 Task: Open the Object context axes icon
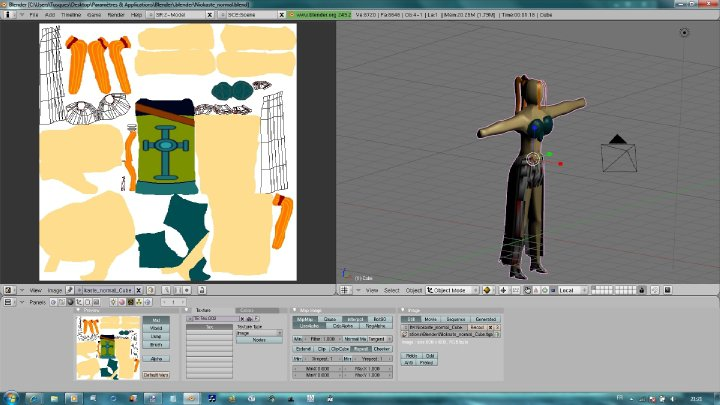[79, 302]
